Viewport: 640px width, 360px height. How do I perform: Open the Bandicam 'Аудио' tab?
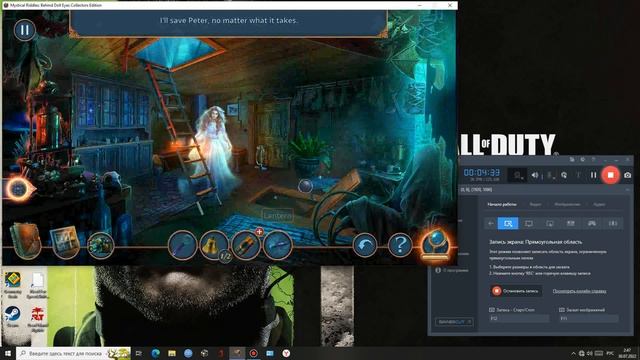point(599,204)
